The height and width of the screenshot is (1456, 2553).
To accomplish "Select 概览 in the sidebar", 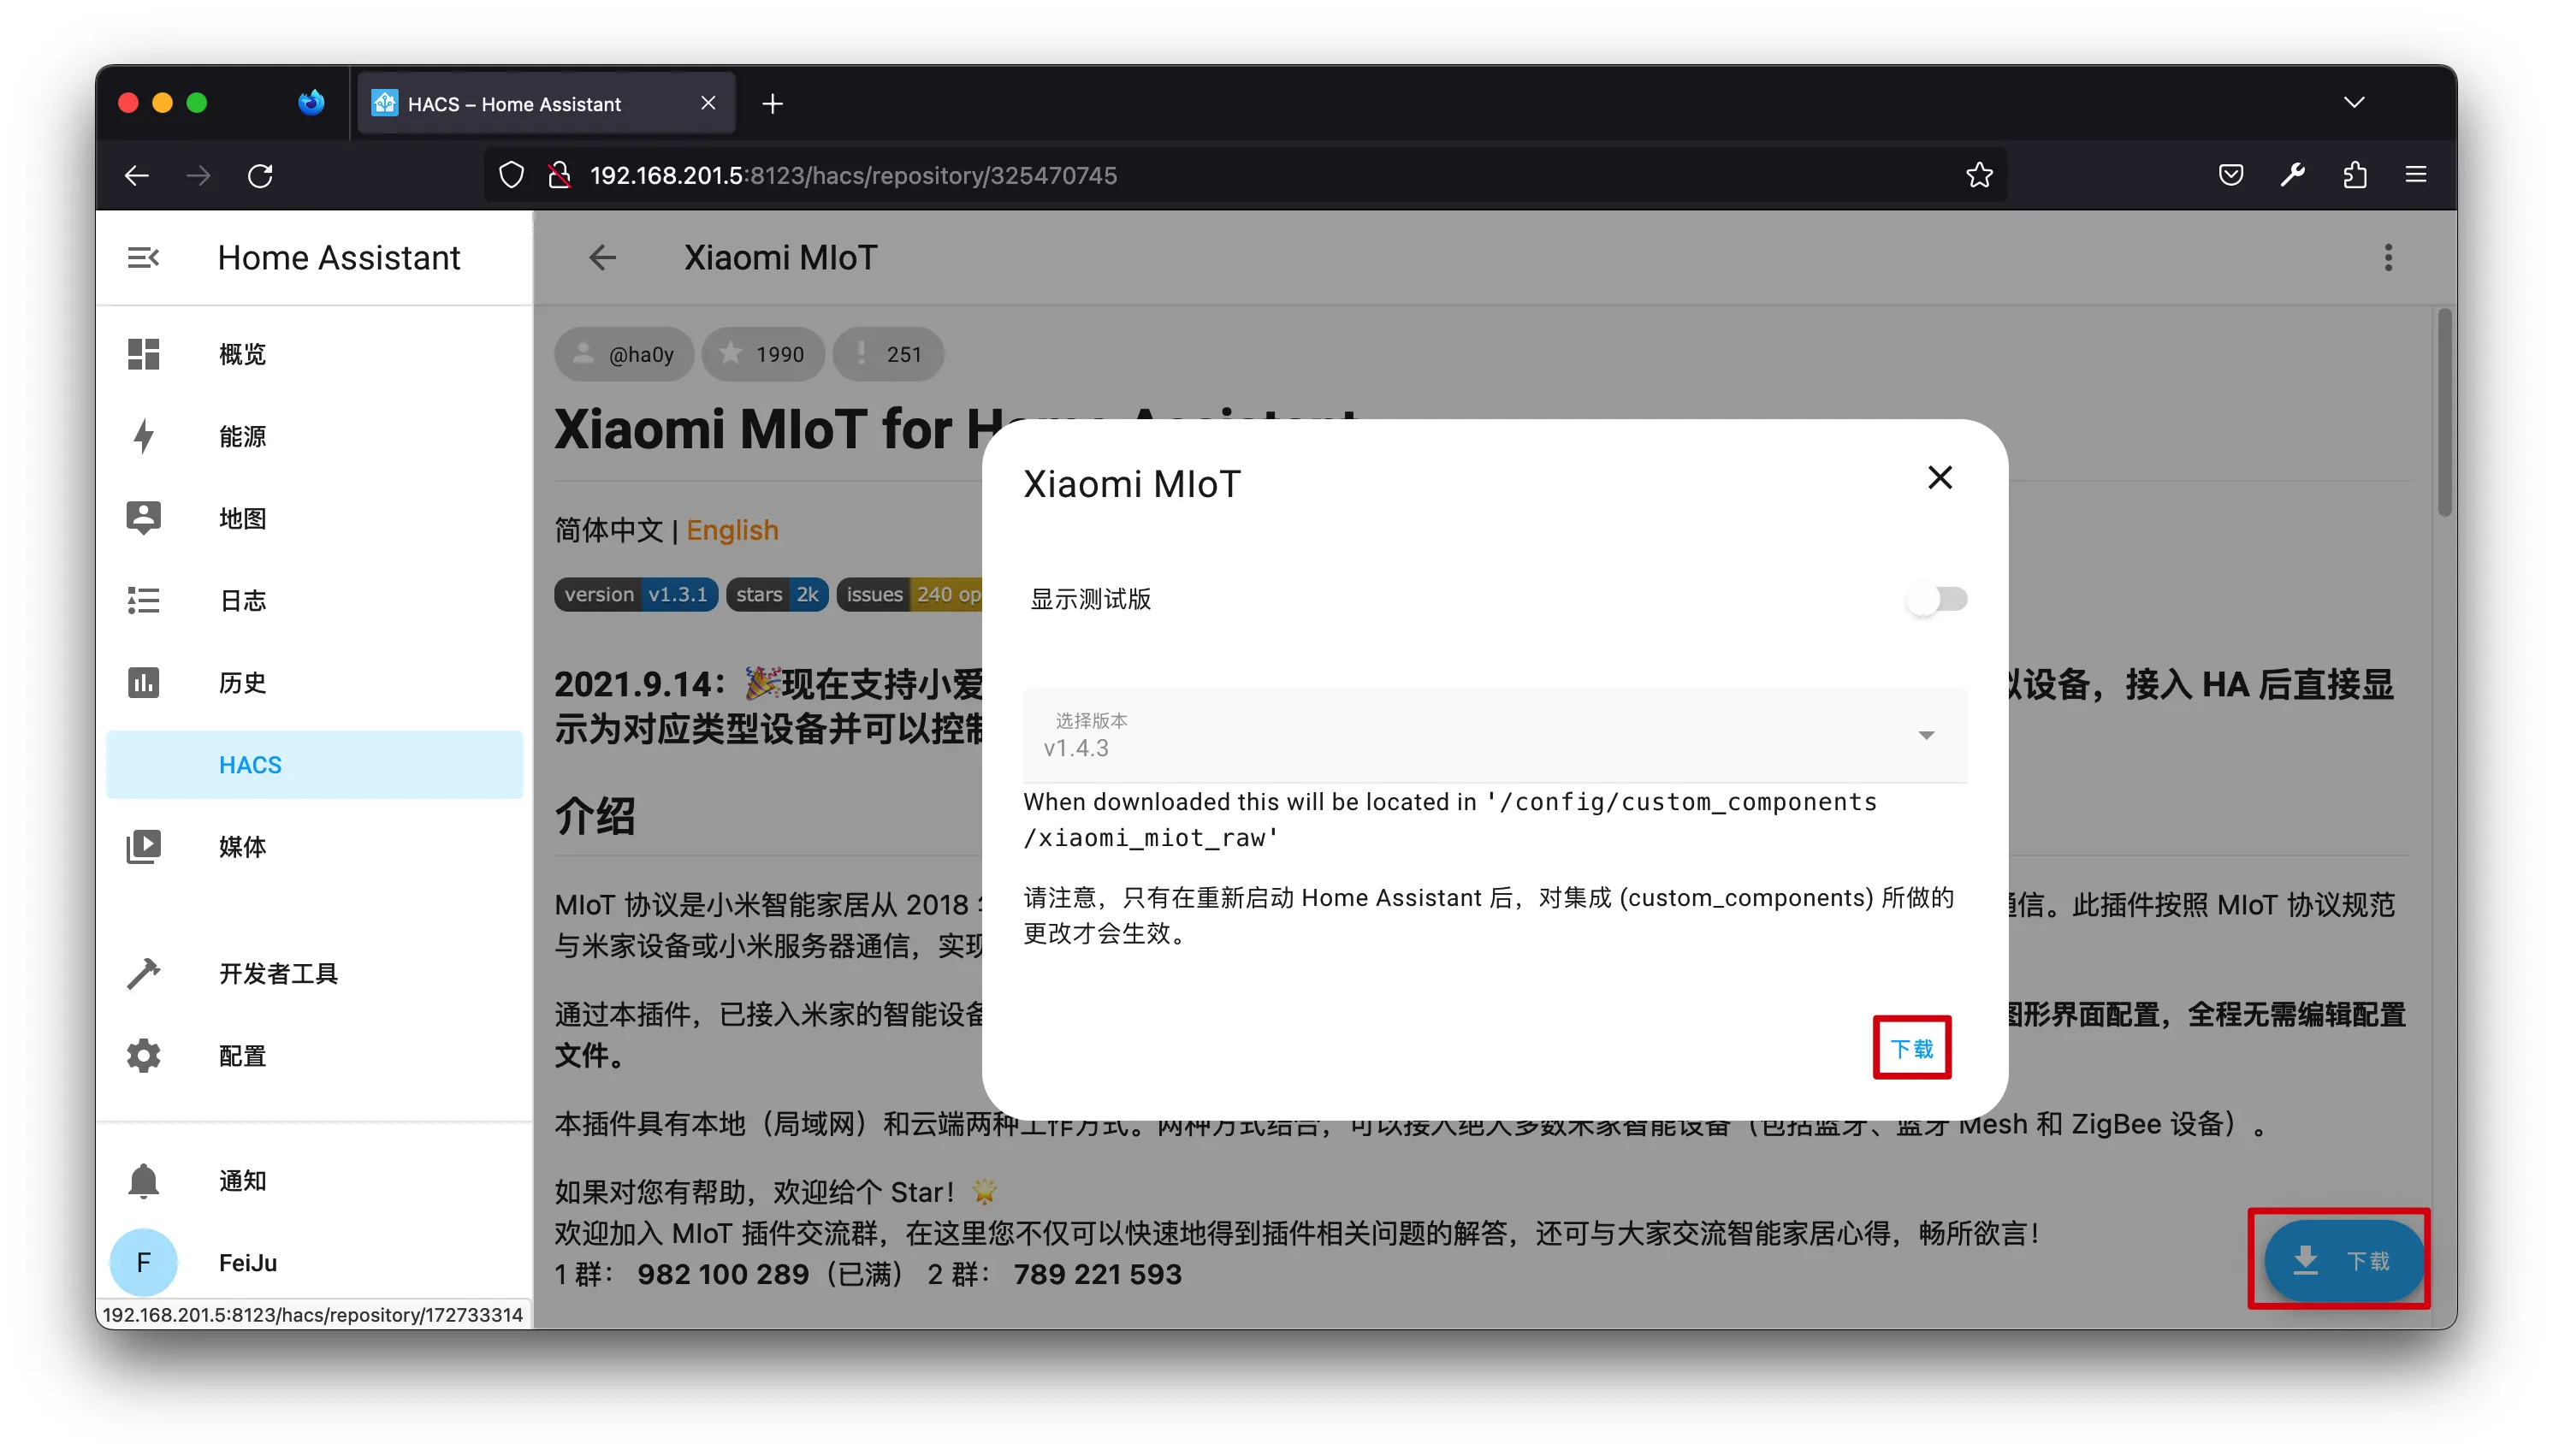I will (314, 354).
